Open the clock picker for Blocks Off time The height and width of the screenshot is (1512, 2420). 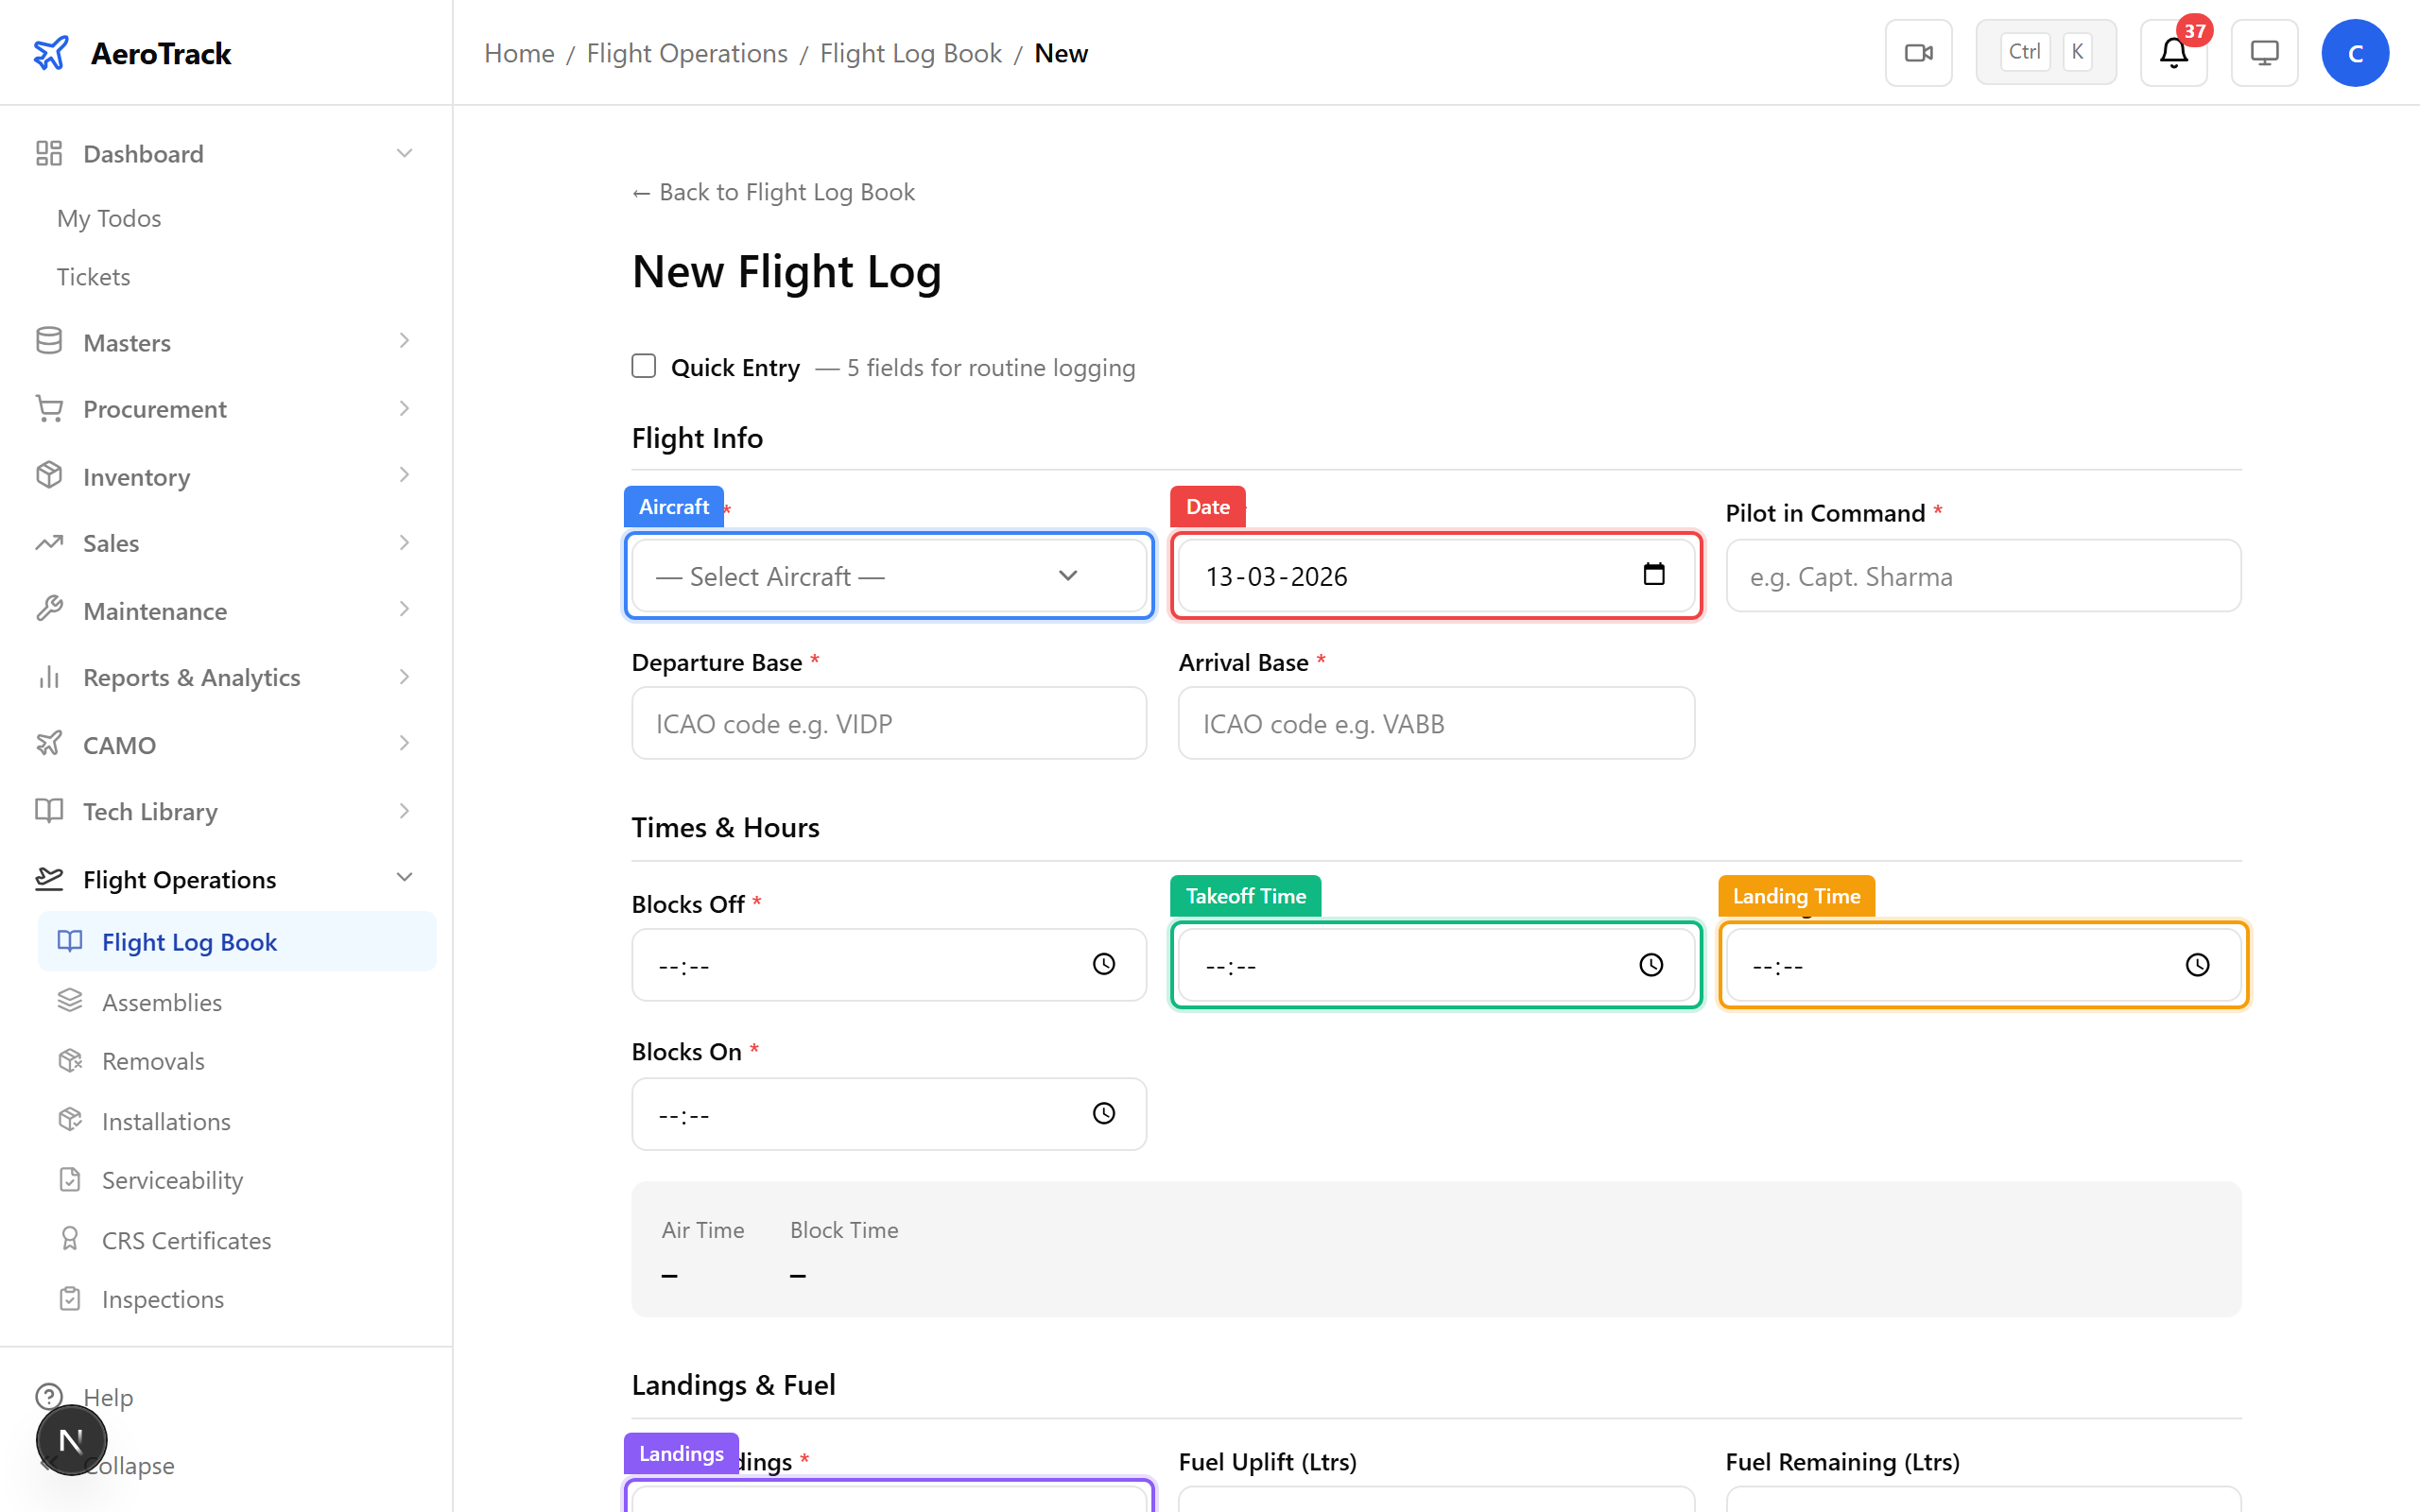1103,964
